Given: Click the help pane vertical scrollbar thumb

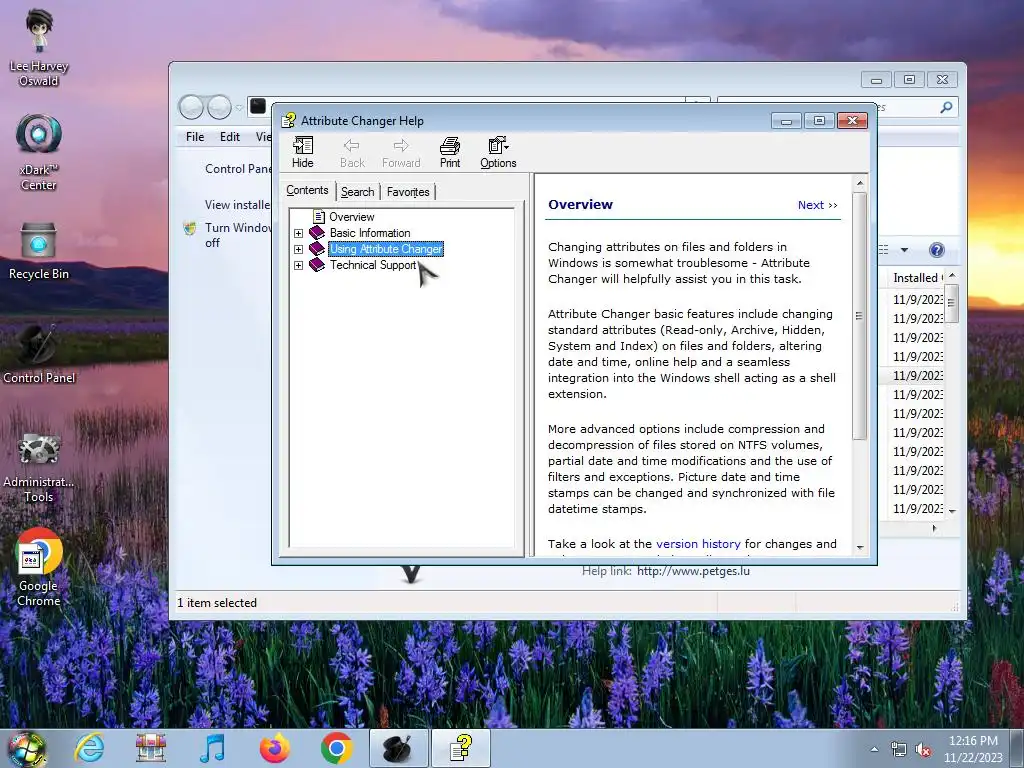Looking at the screenshot, I should pyautogui.click(x=860, y=315).
